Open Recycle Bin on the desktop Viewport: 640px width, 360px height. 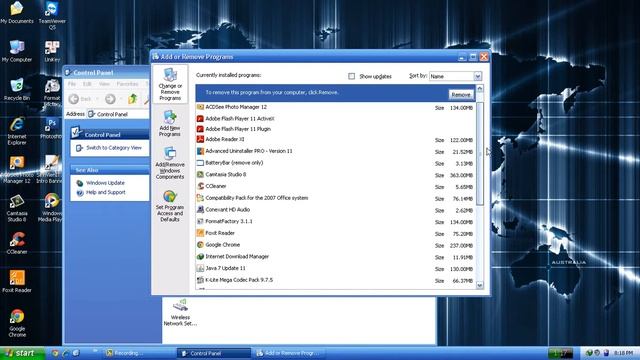[x=17, y=89]
